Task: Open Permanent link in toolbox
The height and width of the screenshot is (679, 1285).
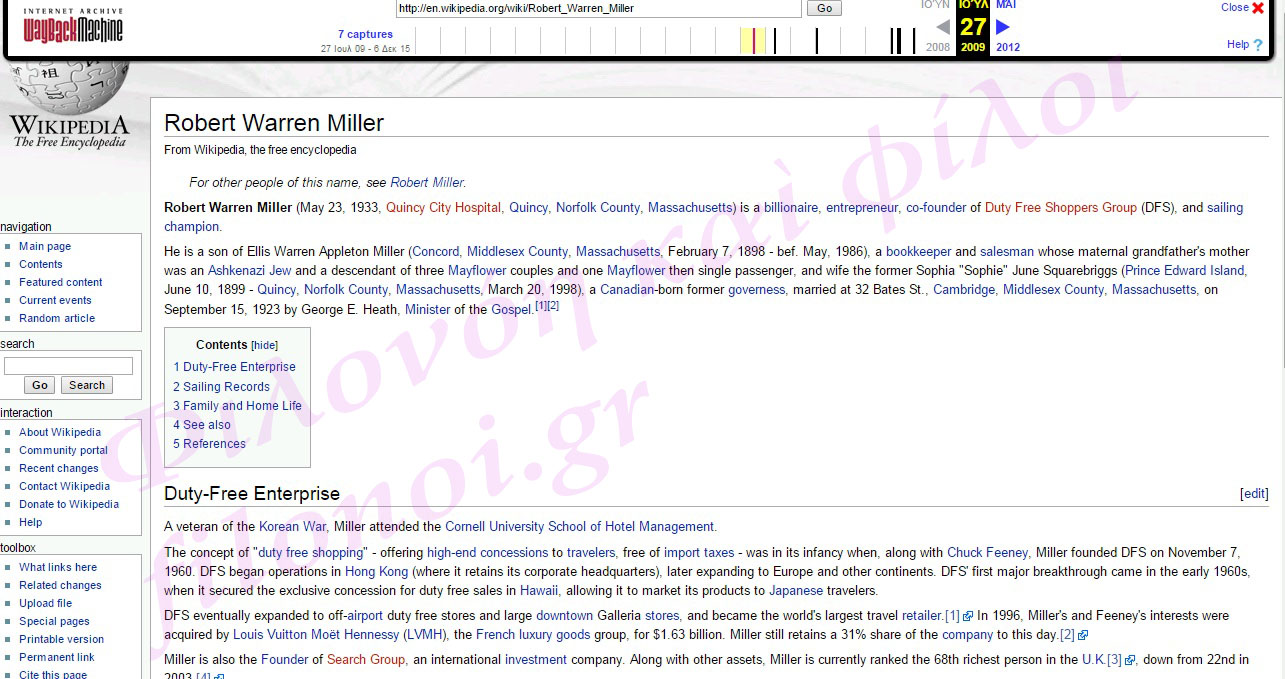Action: coord(57,657)
